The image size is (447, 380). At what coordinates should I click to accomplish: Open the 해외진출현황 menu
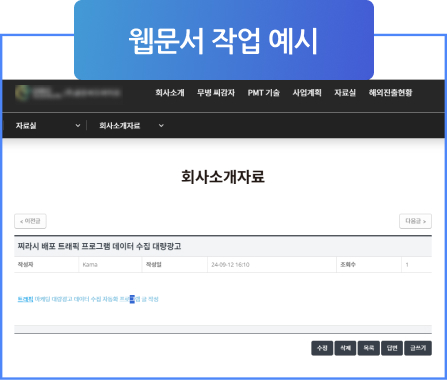click(x=390, y=93)
